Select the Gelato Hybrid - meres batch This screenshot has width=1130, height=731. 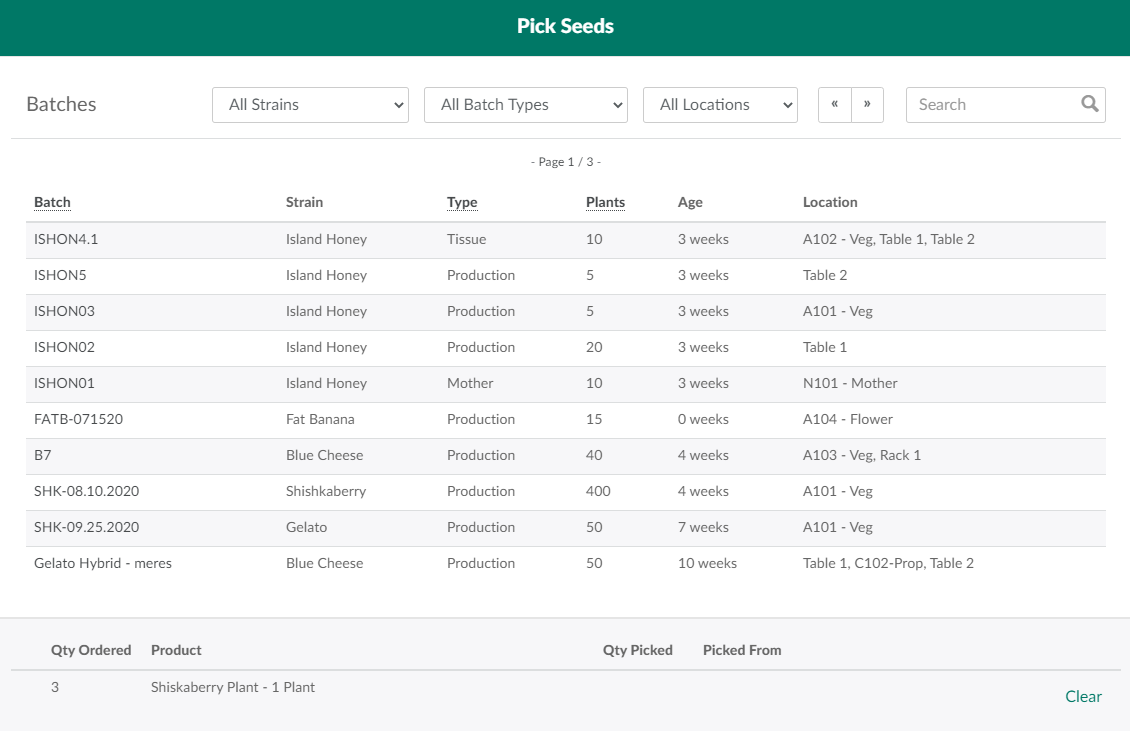pos(103,563)
